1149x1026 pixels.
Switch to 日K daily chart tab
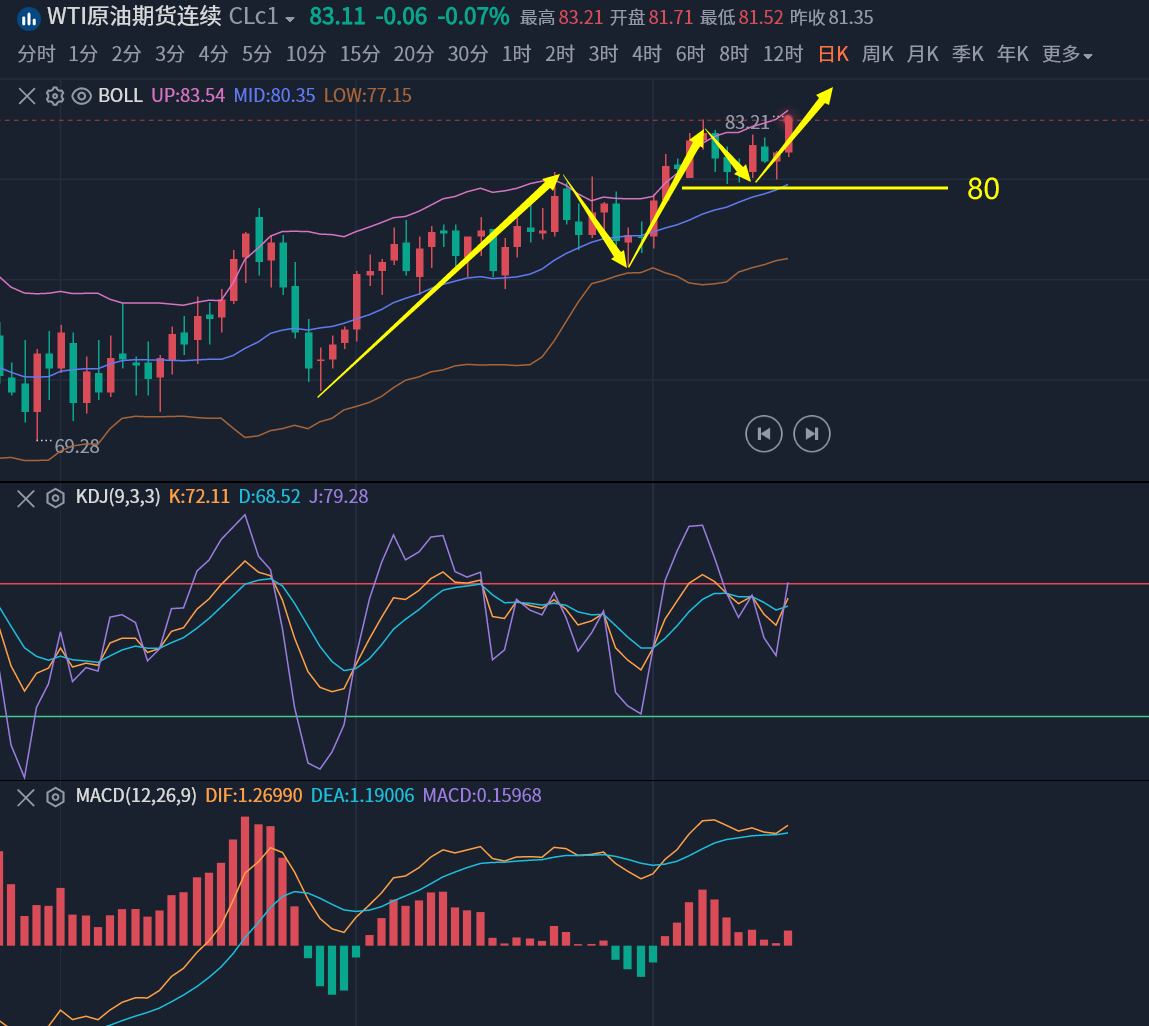click(833, 55)
